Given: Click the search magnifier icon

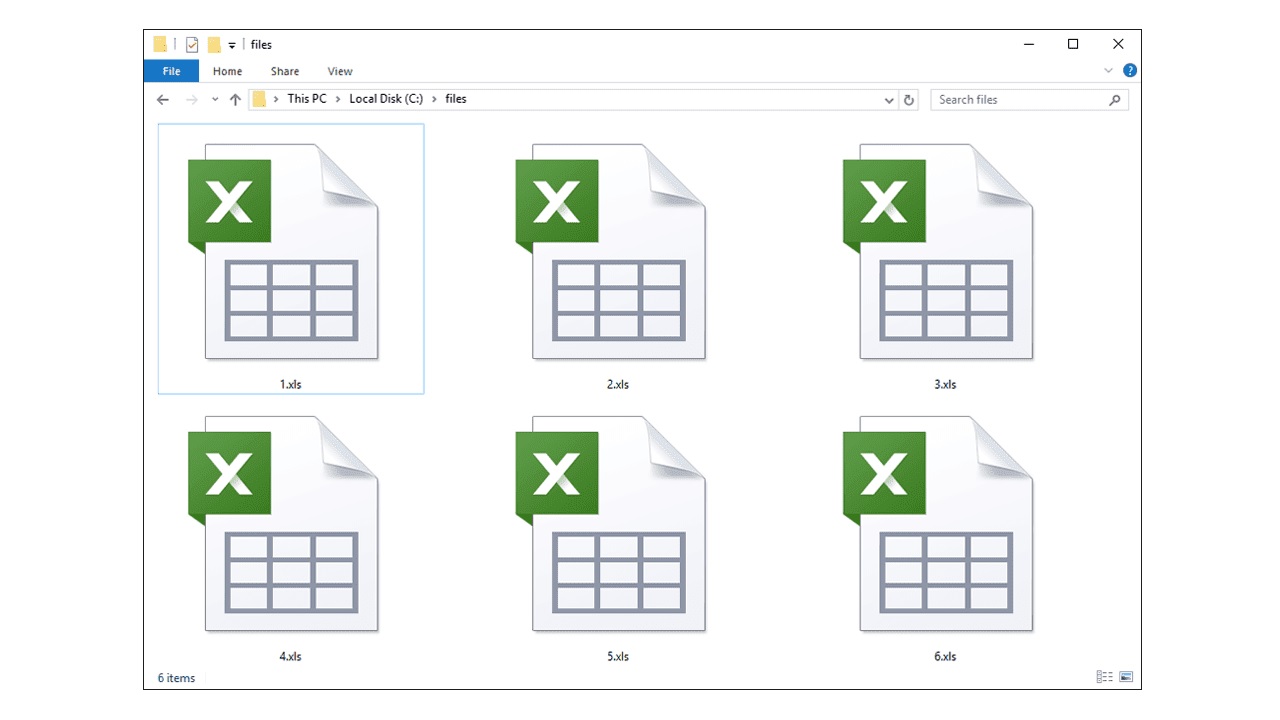Looking at the screenshot, I should 1115,100.
